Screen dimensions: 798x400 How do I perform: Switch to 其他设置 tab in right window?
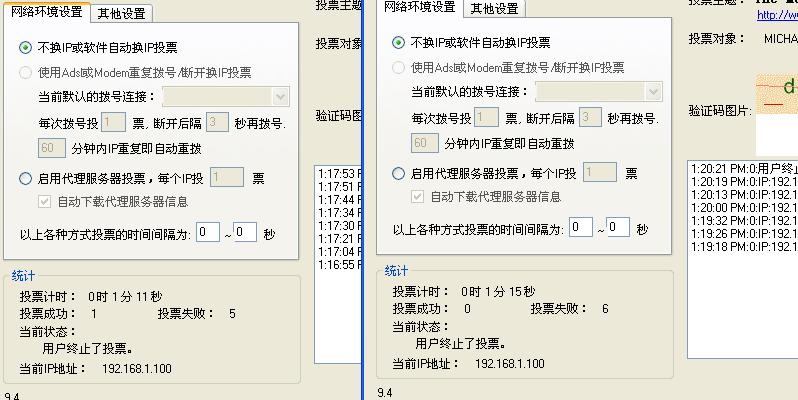coord(495,9)
